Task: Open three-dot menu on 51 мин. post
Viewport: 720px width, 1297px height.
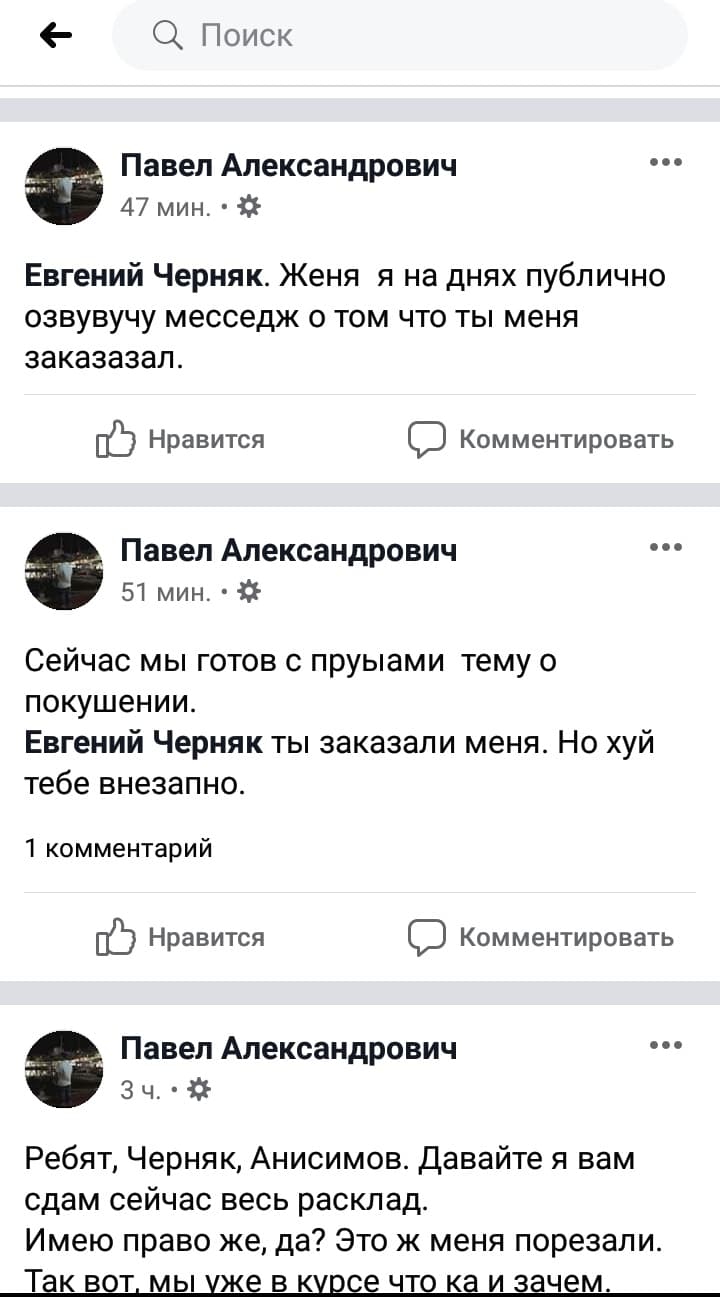Action: click(665, 547)
